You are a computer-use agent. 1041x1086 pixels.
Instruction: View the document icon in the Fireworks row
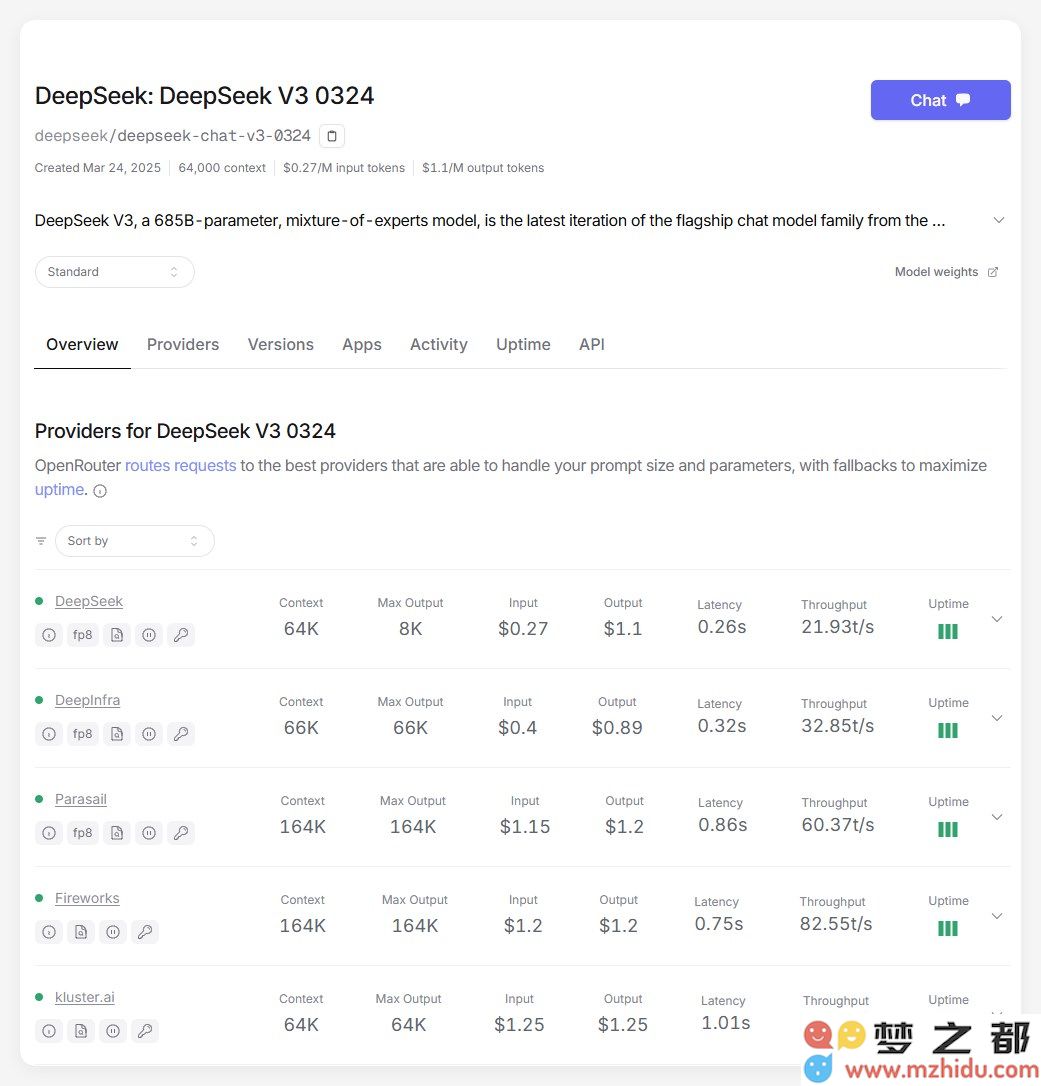click(x=81, y=932)
